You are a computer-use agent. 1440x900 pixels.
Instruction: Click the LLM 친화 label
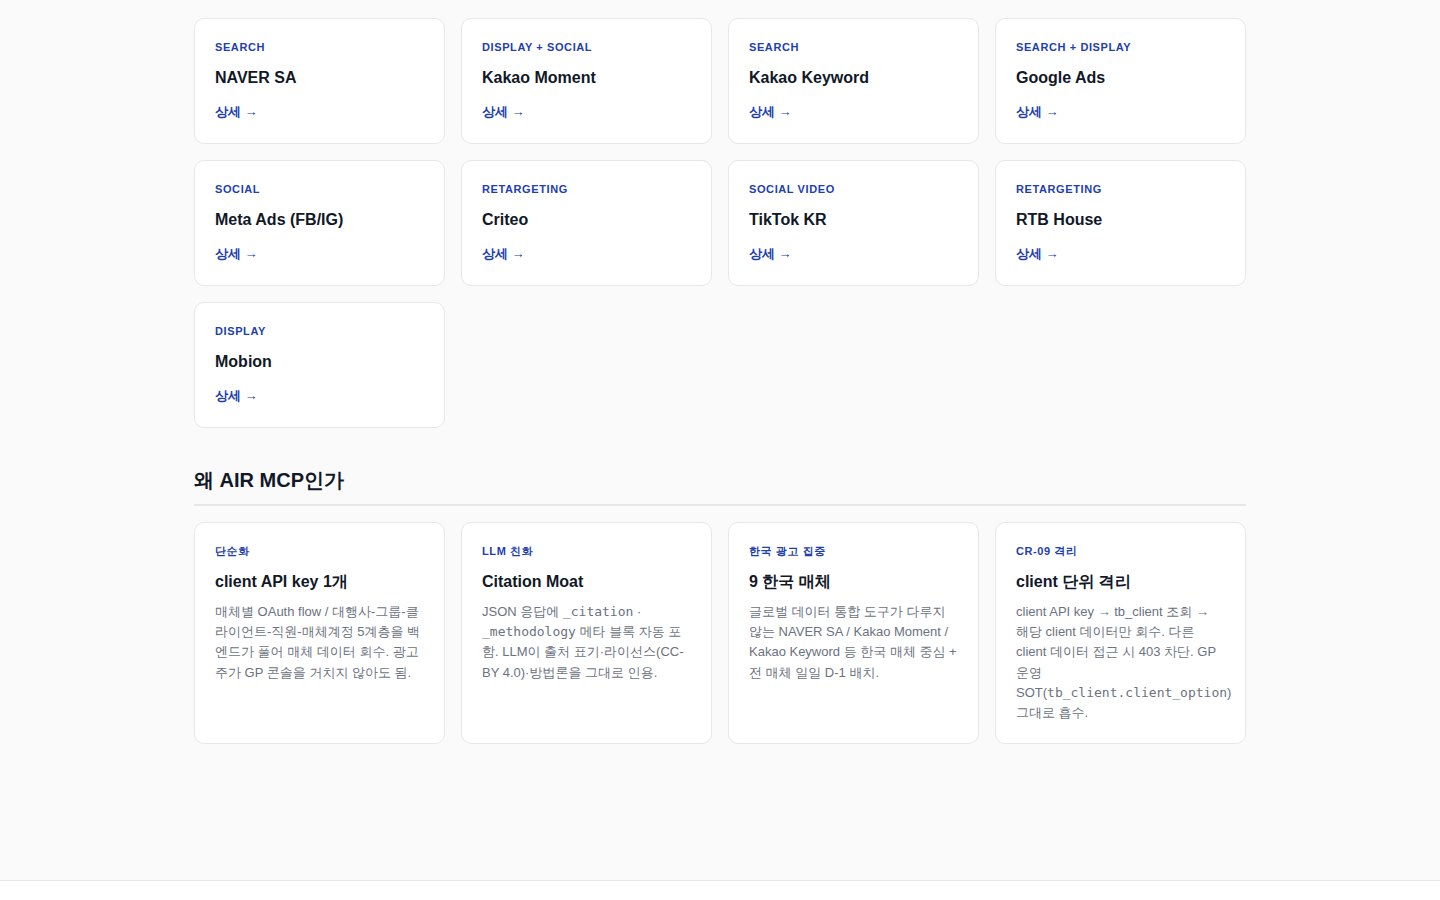click(507, 551)
